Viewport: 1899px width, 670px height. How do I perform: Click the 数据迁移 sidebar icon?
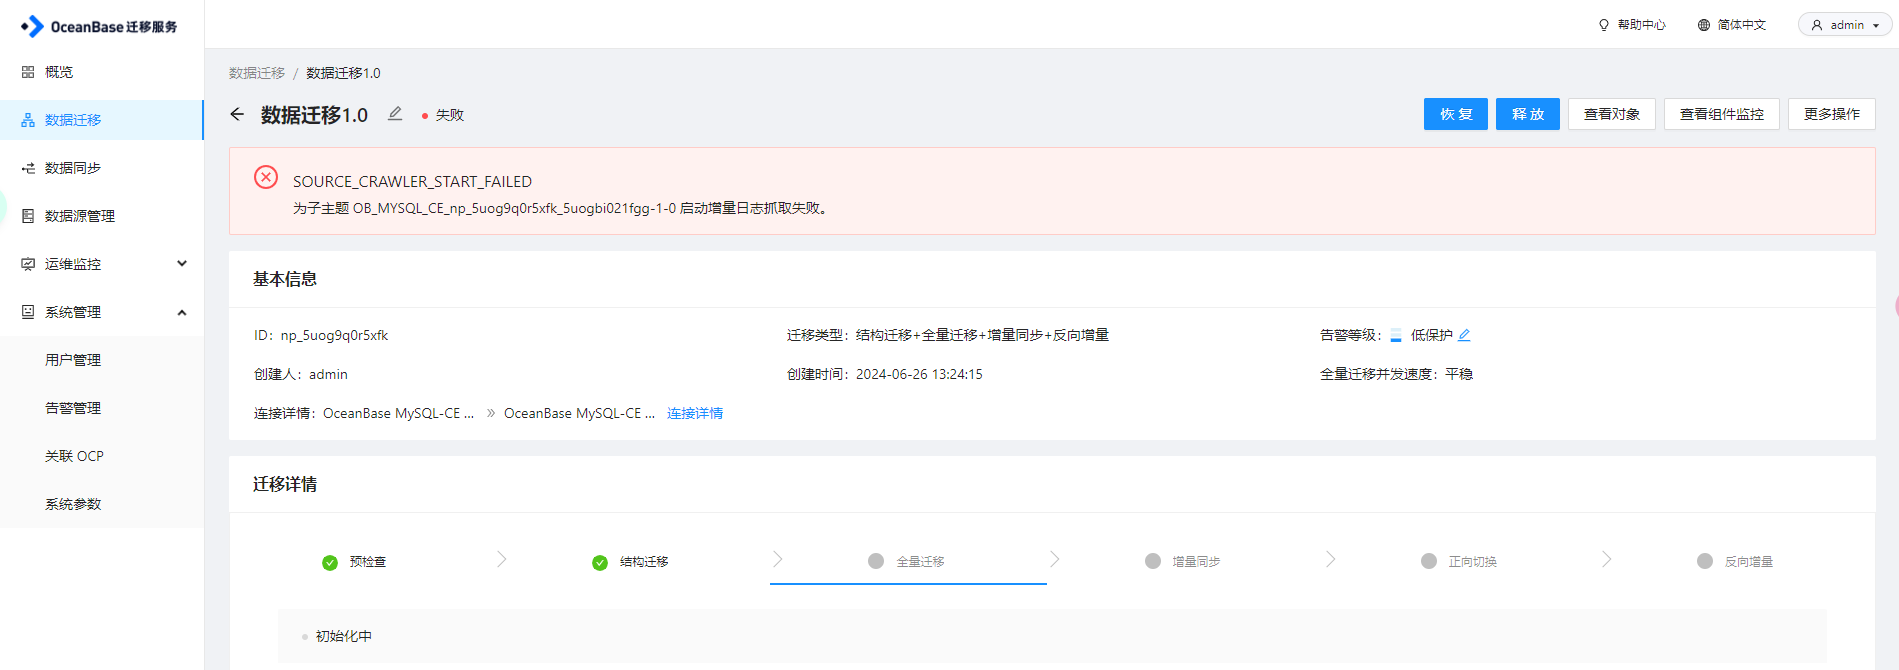coord(28,120)
